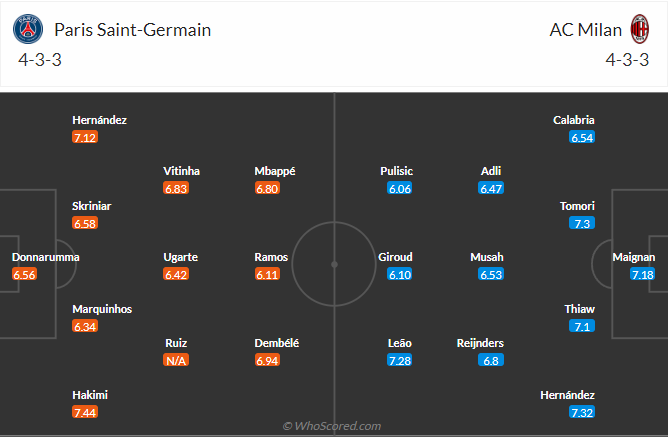Click Thiaw's 7.1 rating badge

(582, 326)
